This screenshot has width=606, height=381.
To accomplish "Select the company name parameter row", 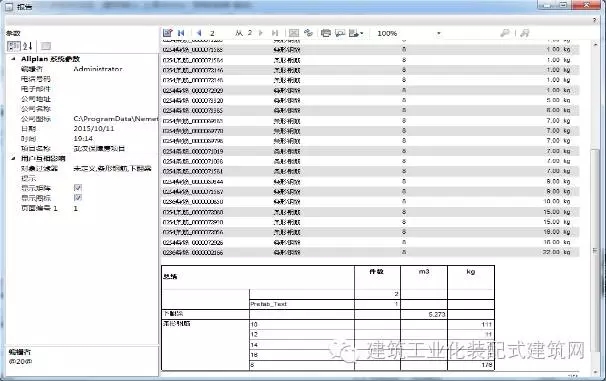I will 83,109.
